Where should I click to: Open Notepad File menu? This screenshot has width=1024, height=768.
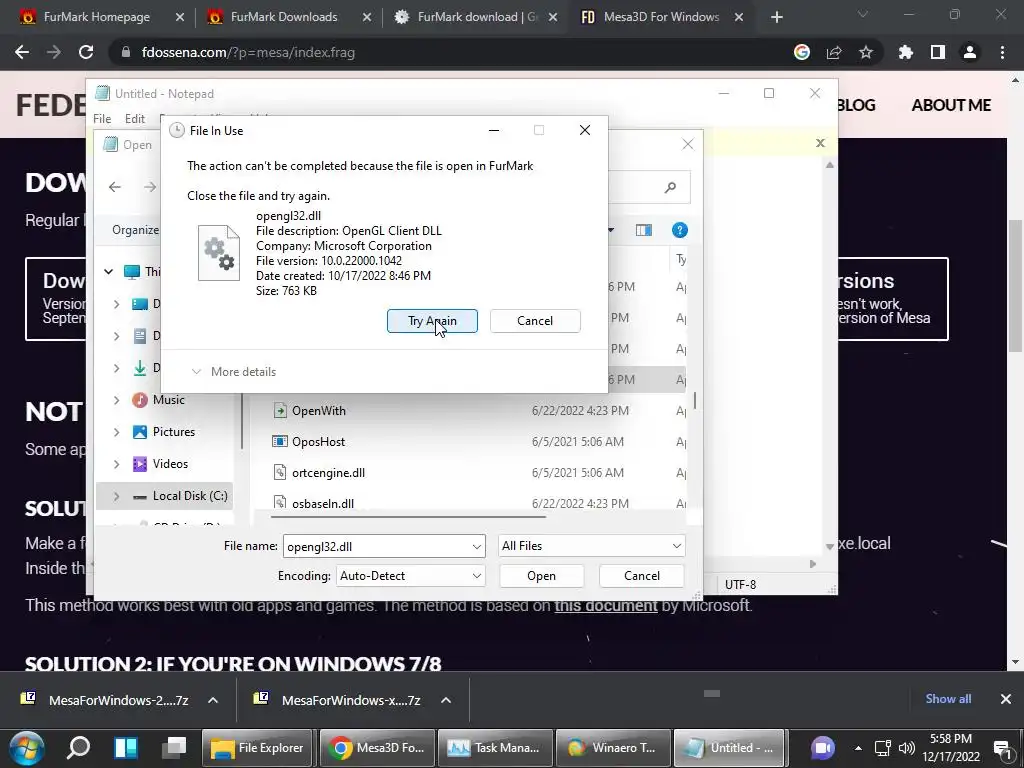pyautogui.click(x=102, y=119)
